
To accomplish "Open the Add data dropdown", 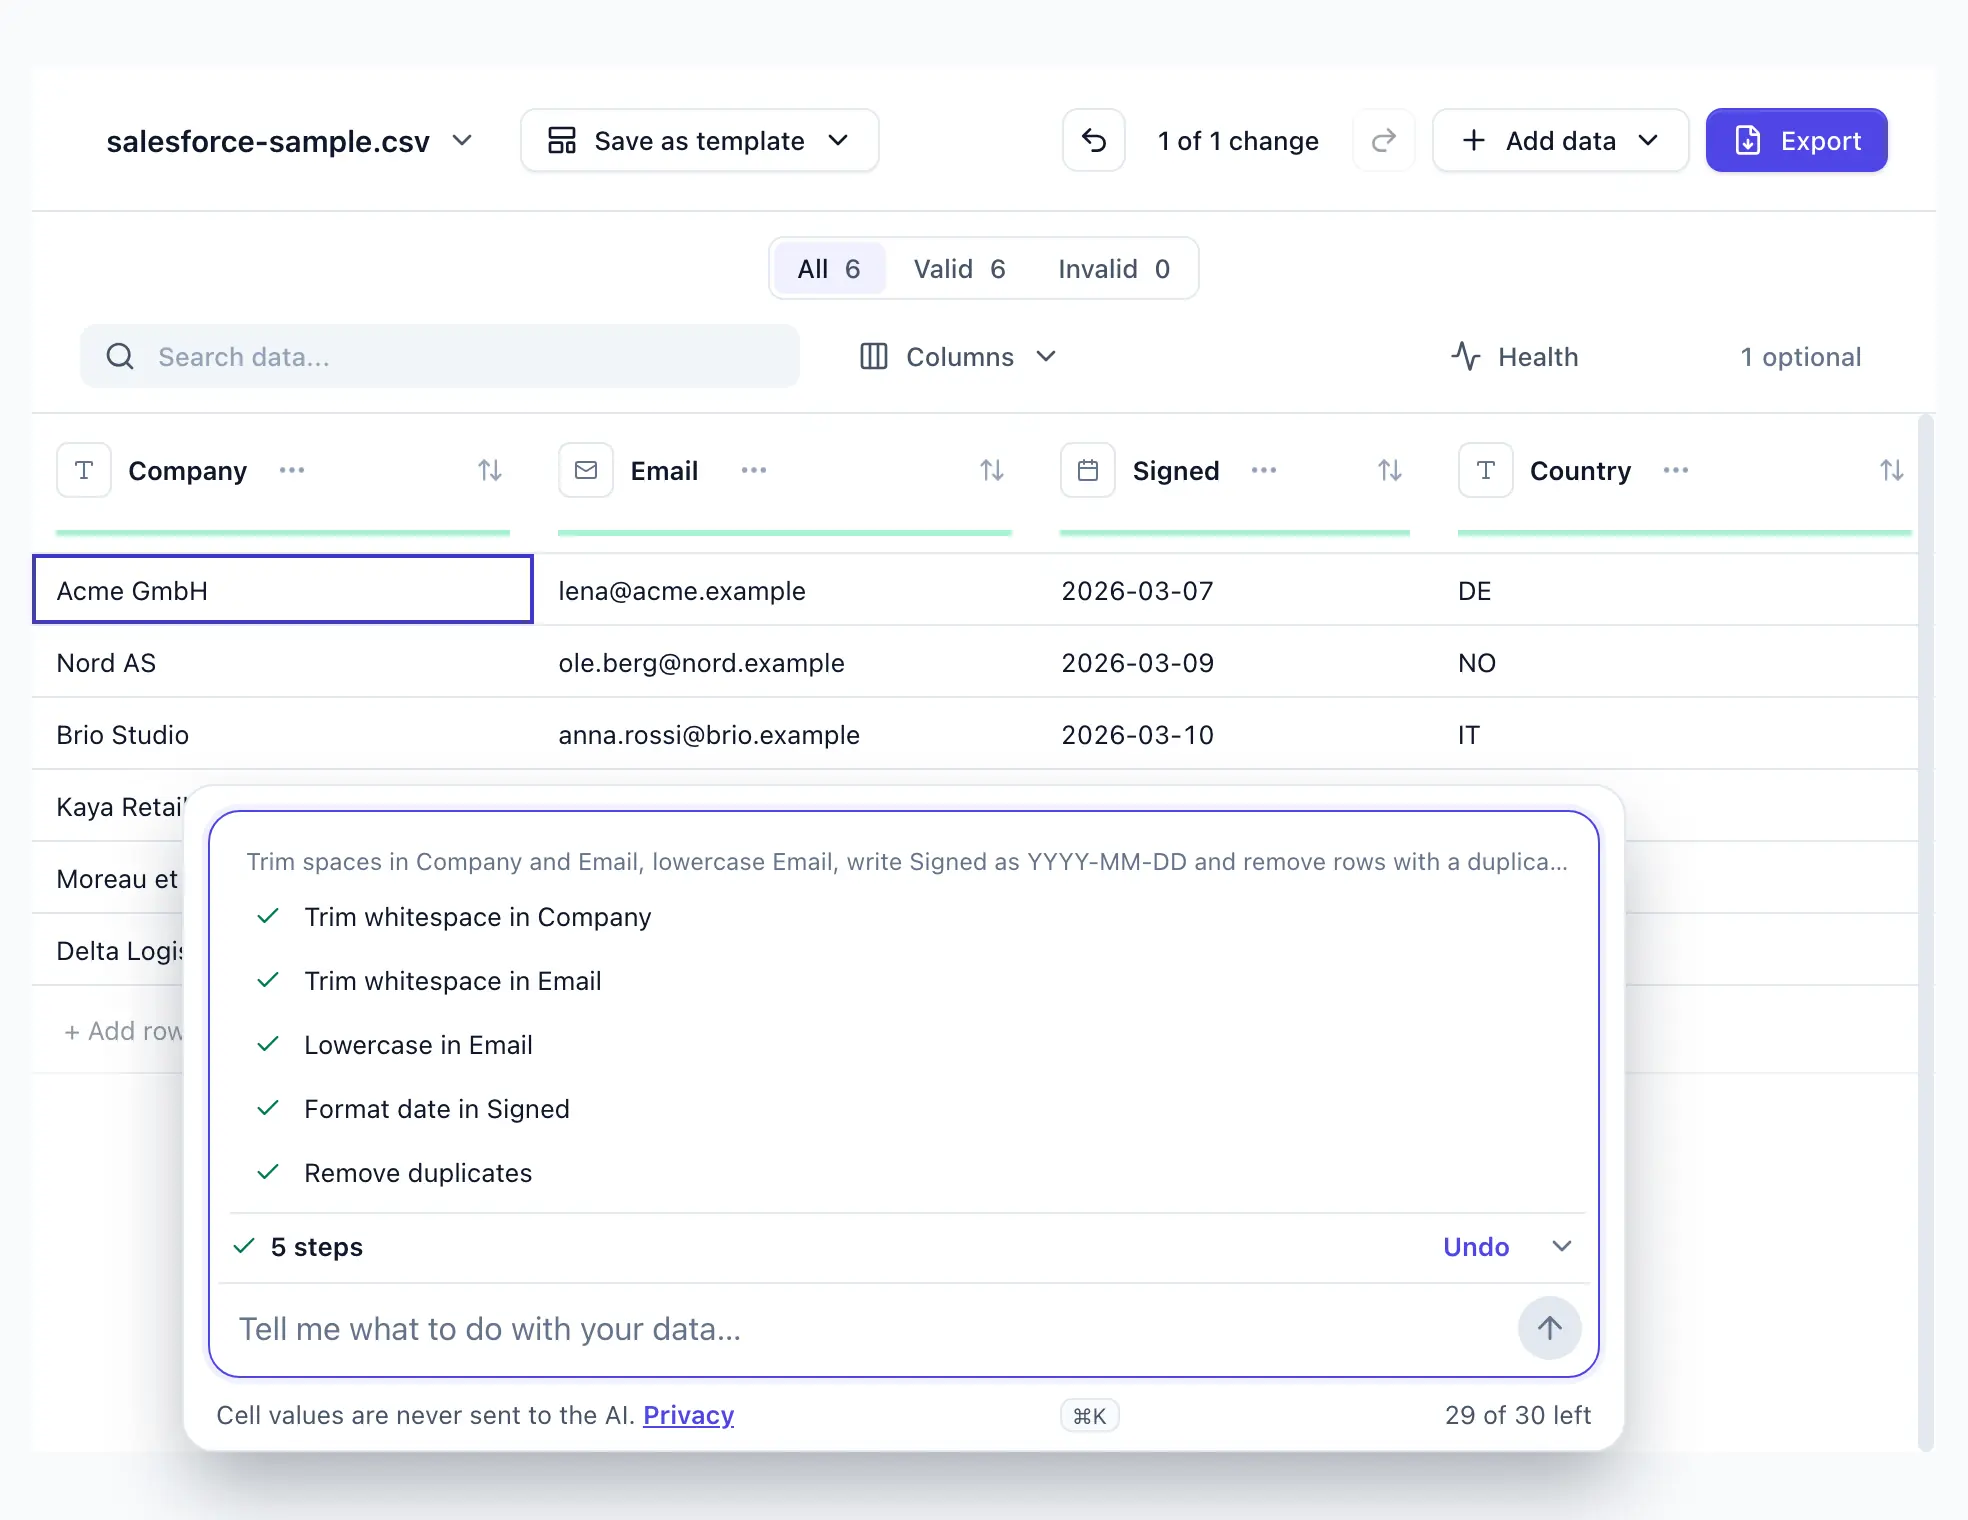I will tap(1560, 141).
